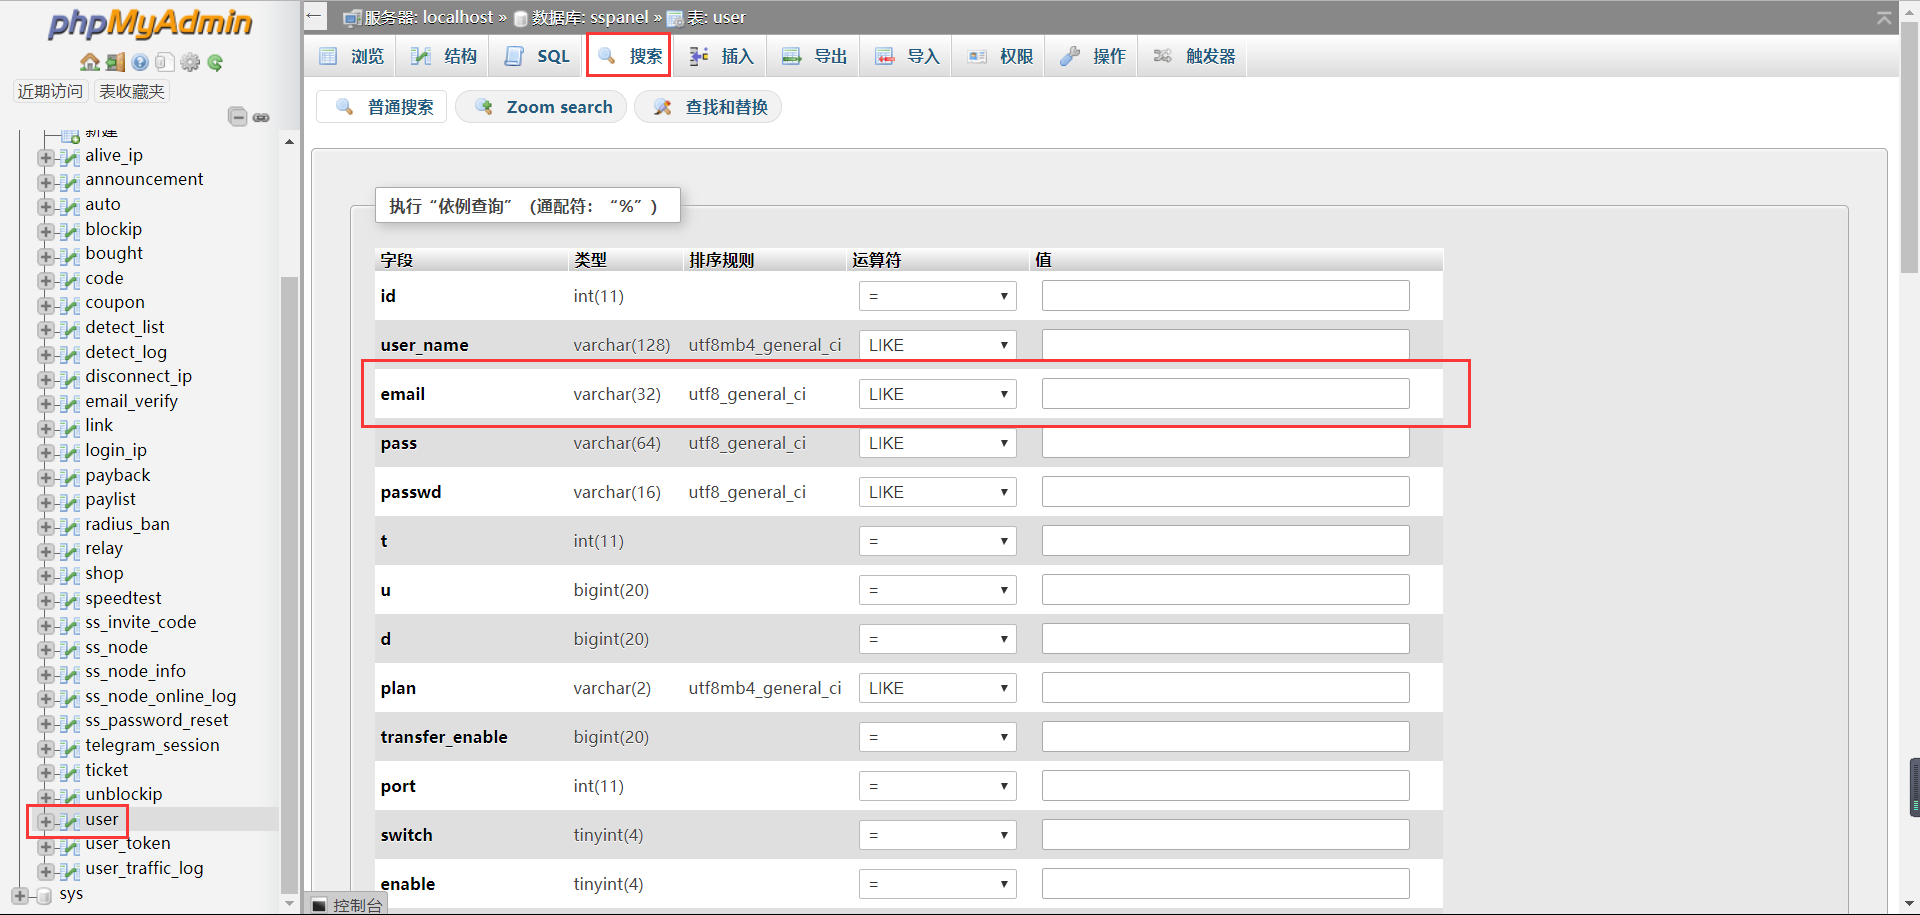Expand the sys database node
The width and height of the screenshot is (1920, 915).
point(20,895)
